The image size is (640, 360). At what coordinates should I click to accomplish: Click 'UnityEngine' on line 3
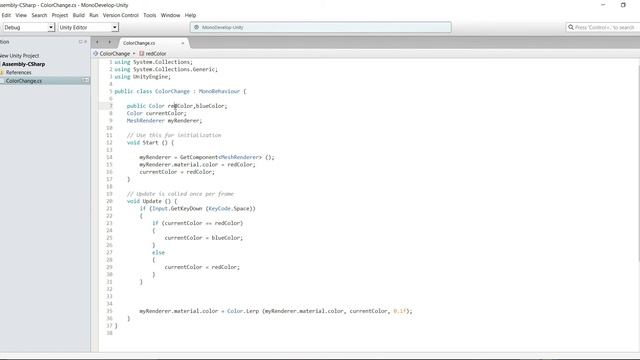[150, 77]
